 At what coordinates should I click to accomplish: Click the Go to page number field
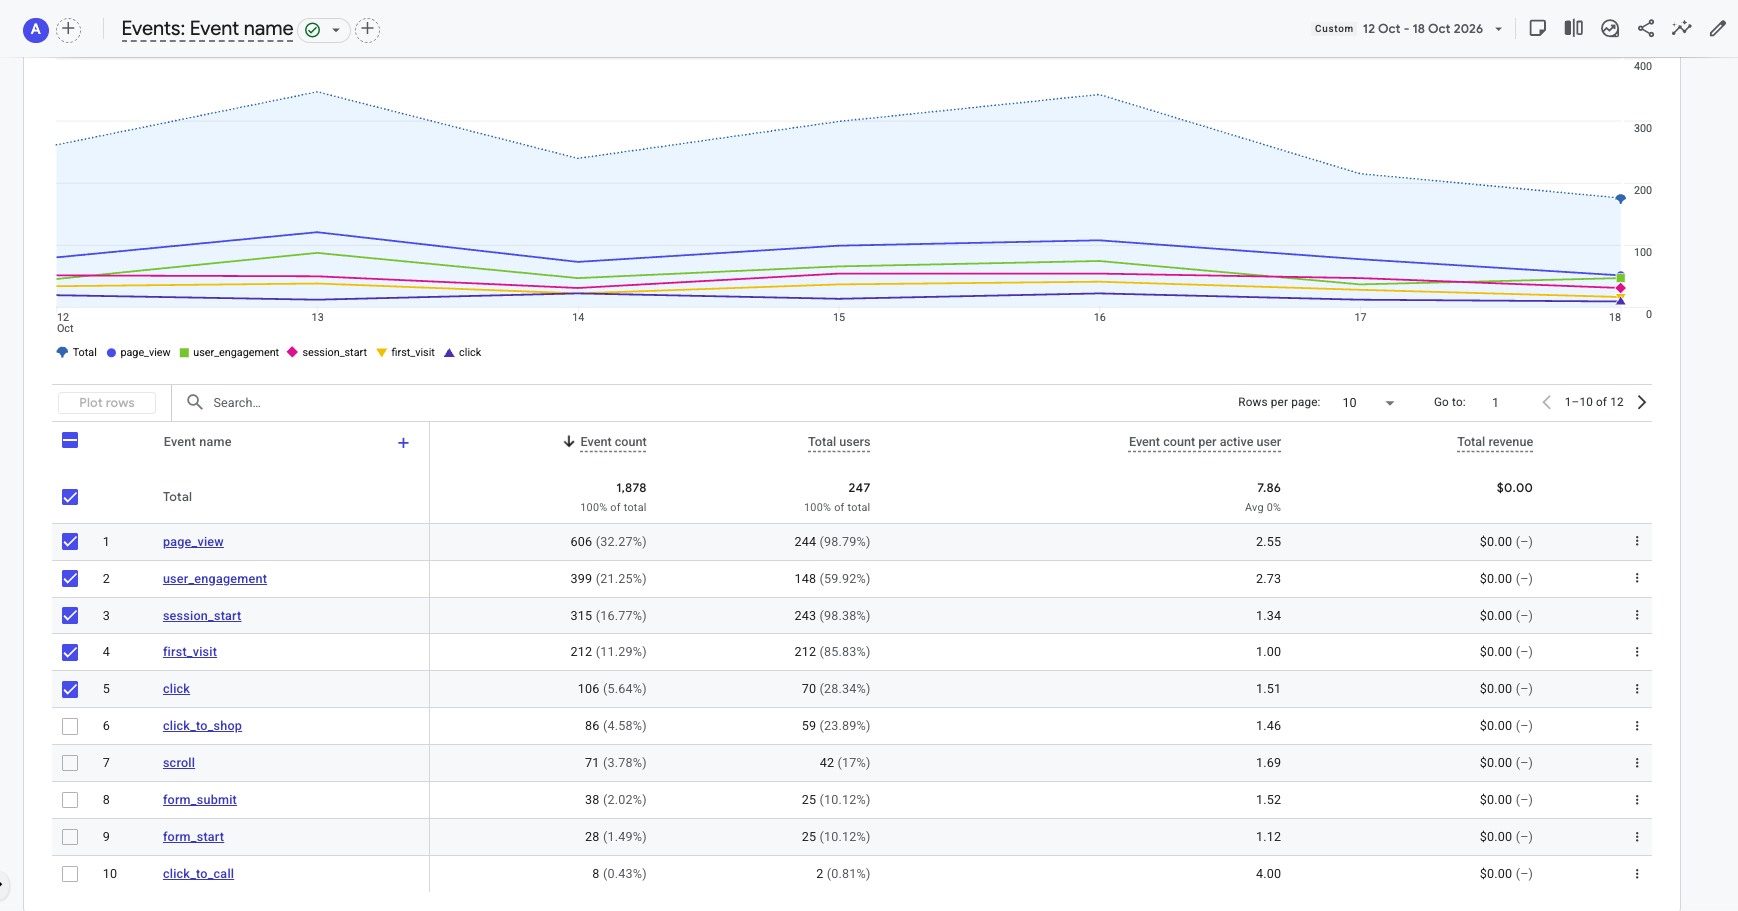(x=1496, y=402)
